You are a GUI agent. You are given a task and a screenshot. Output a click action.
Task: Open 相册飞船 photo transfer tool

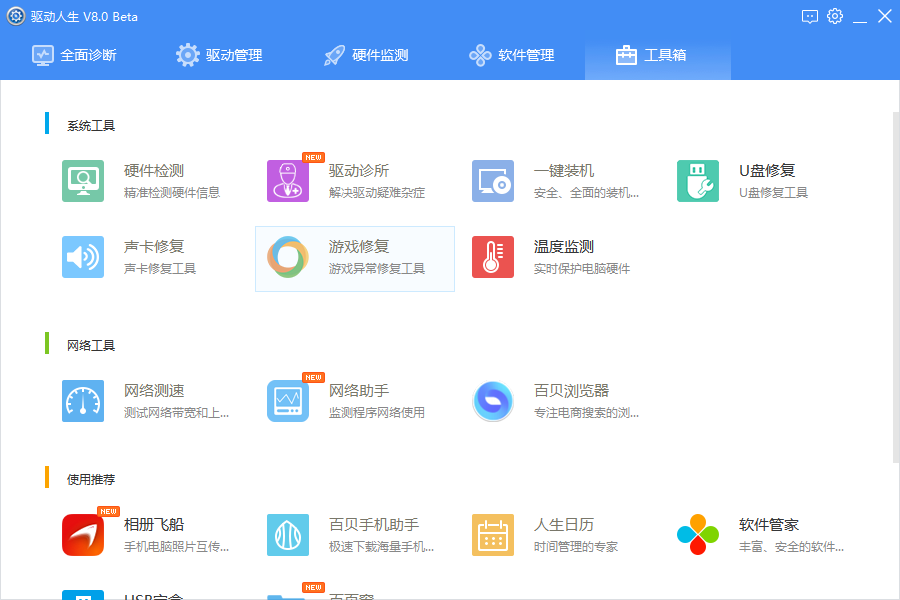(118, 533)
